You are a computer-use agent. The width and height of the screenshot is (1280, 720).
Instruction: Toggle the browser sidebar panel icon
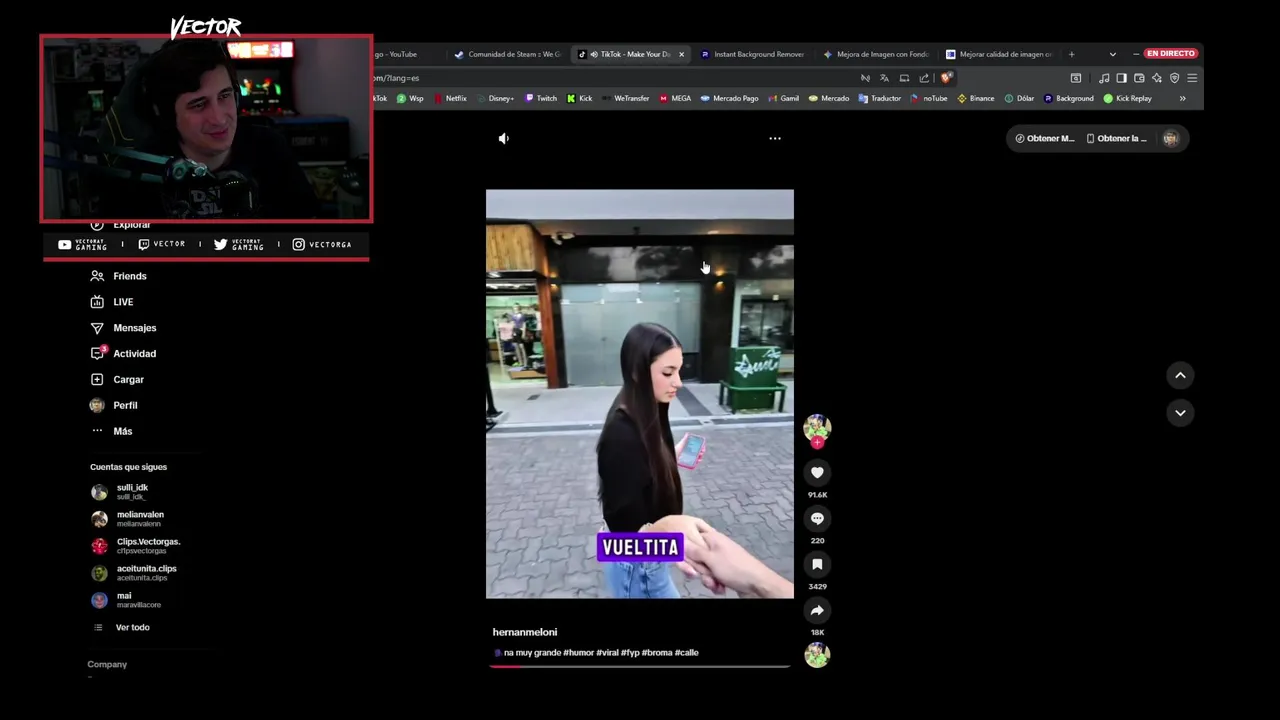[x=1122, y=78]
